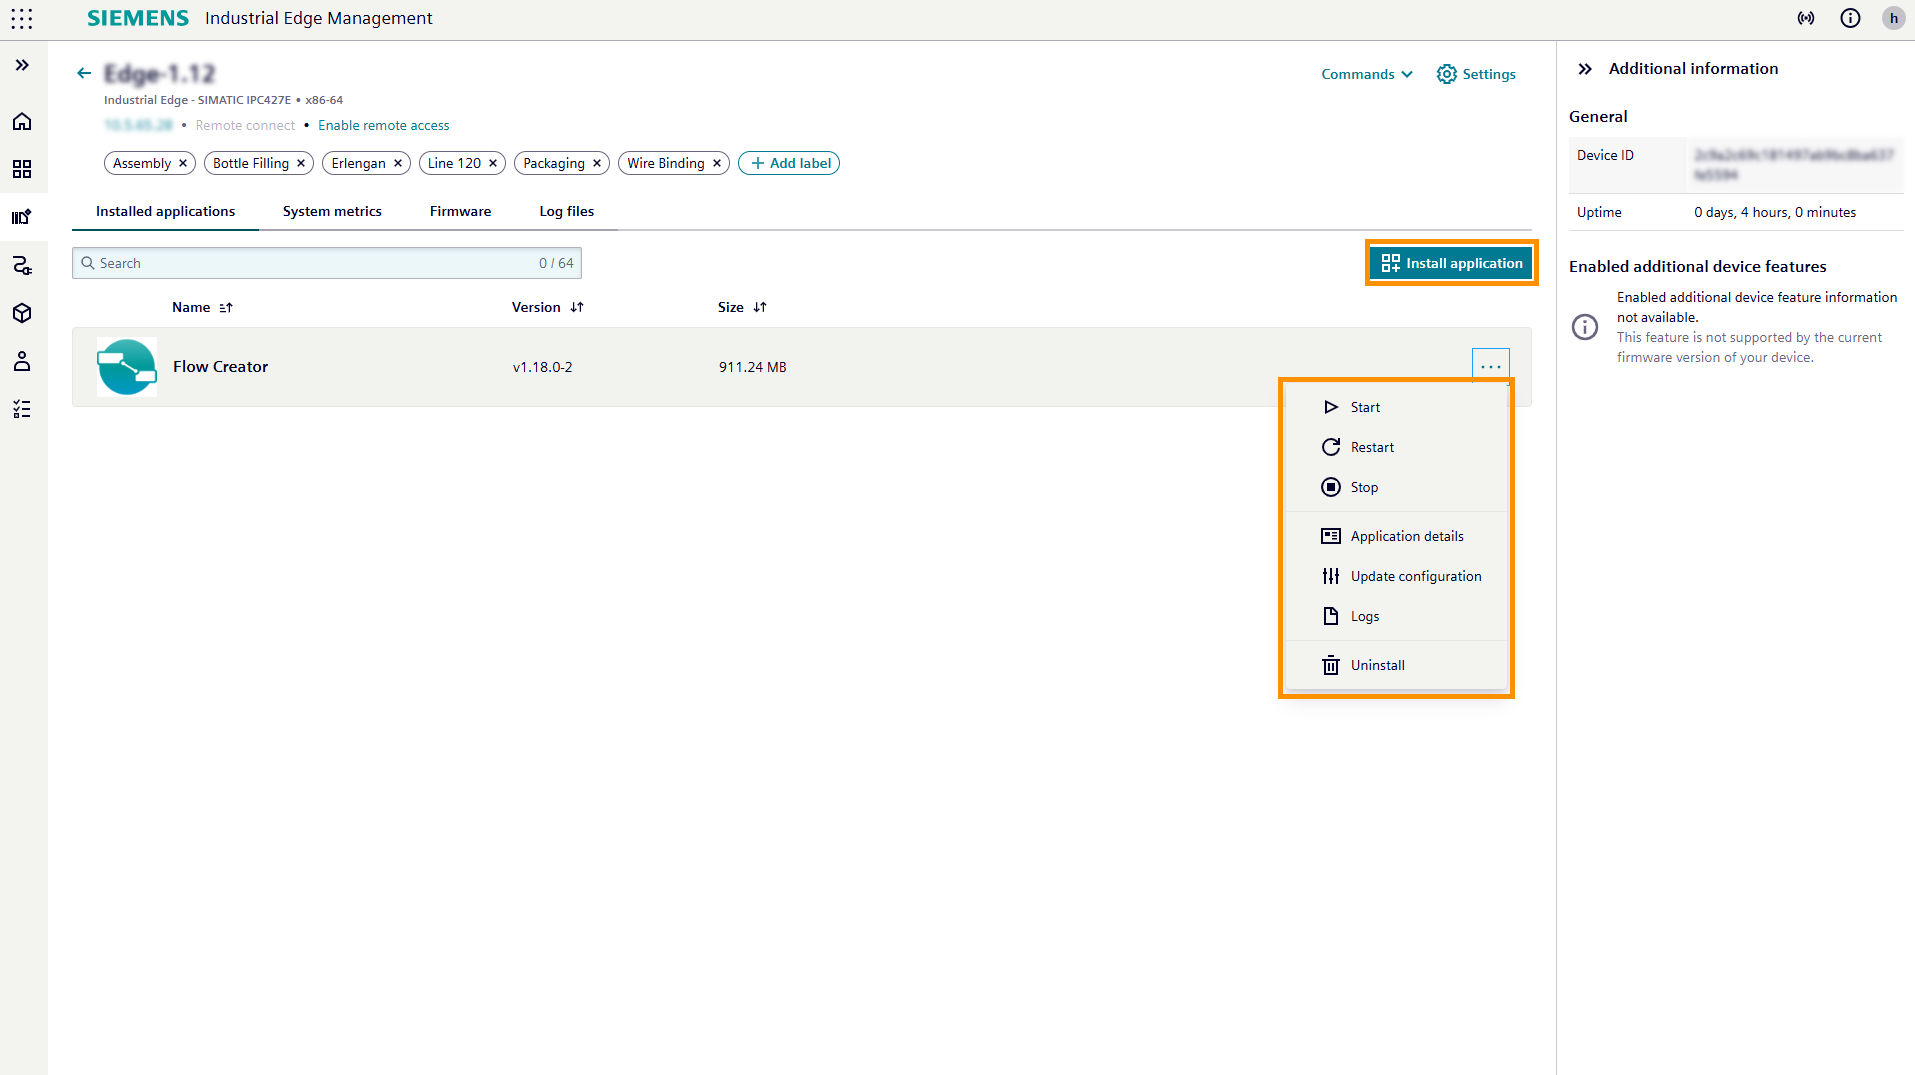
Task: Select Start from the context menu
Action: 1396,407
